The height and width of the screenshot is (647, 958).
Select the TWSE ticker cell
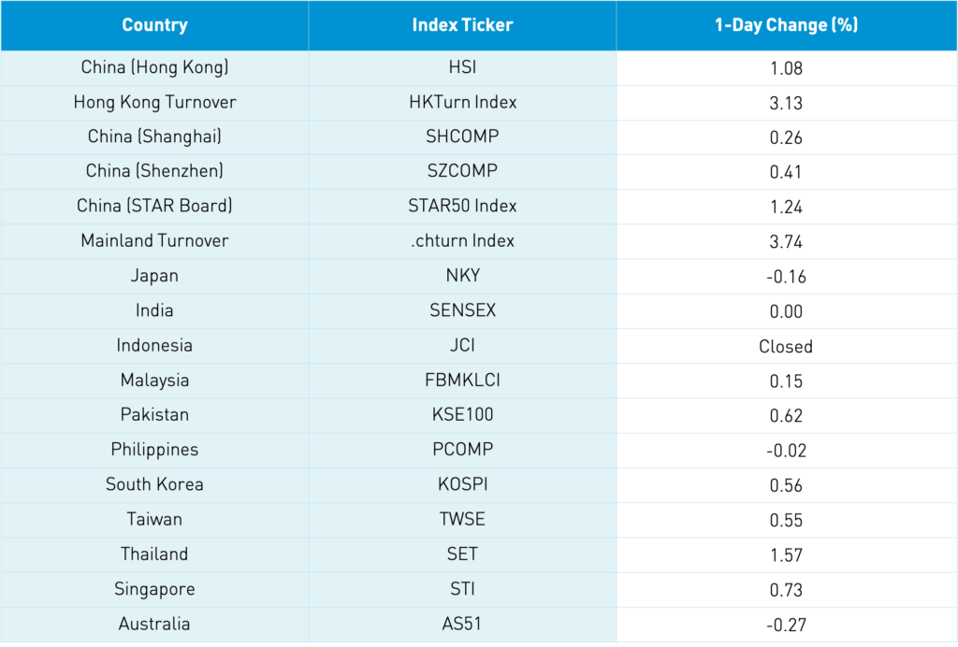pos(462,520)
